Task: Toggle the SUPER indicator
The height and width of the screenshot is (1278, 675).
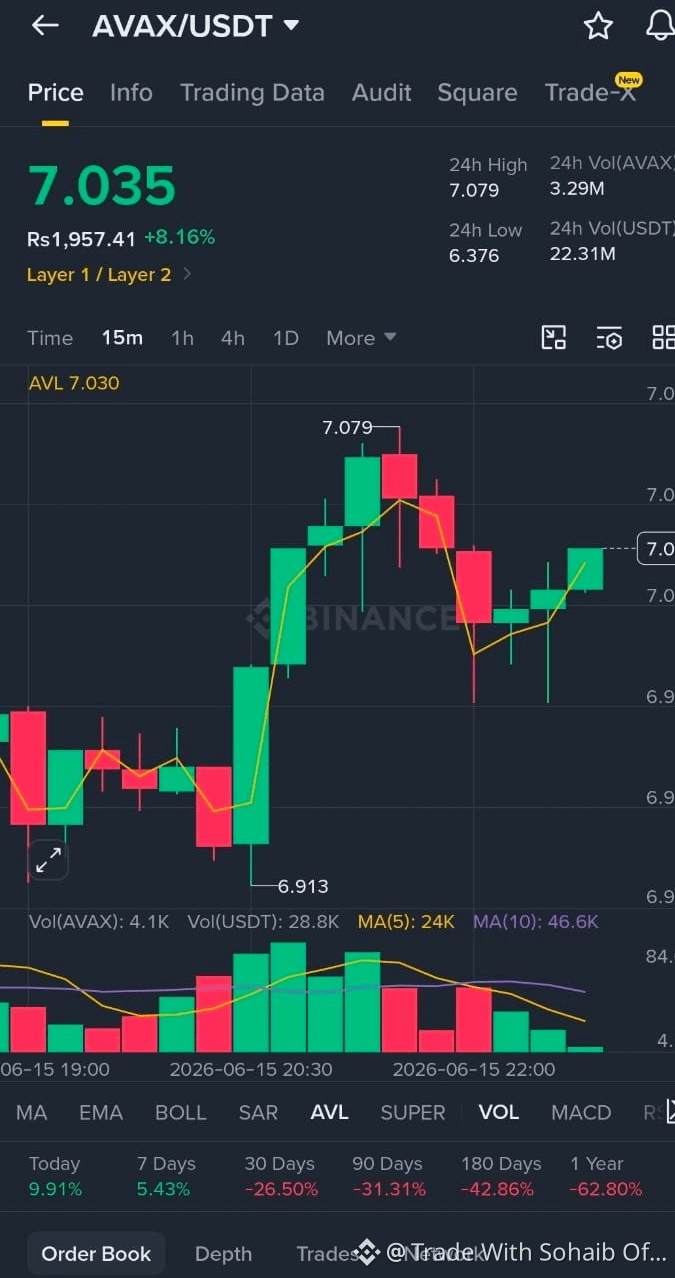Action: [x=413, y=1112]
